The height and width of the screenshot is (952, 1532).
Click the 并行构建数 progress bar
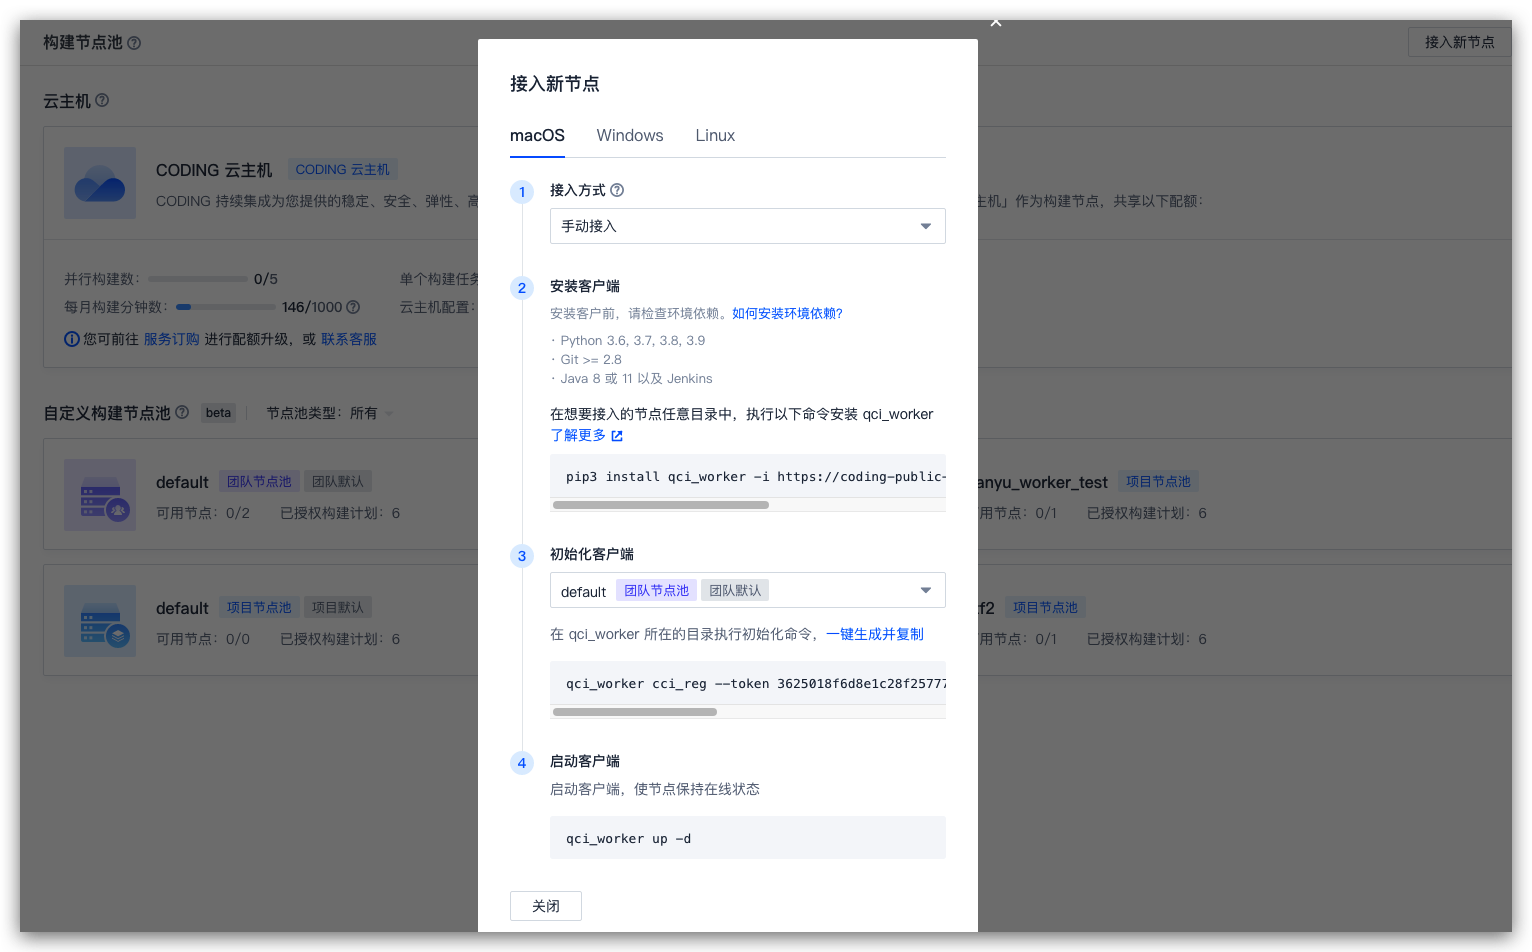point(197,279)
